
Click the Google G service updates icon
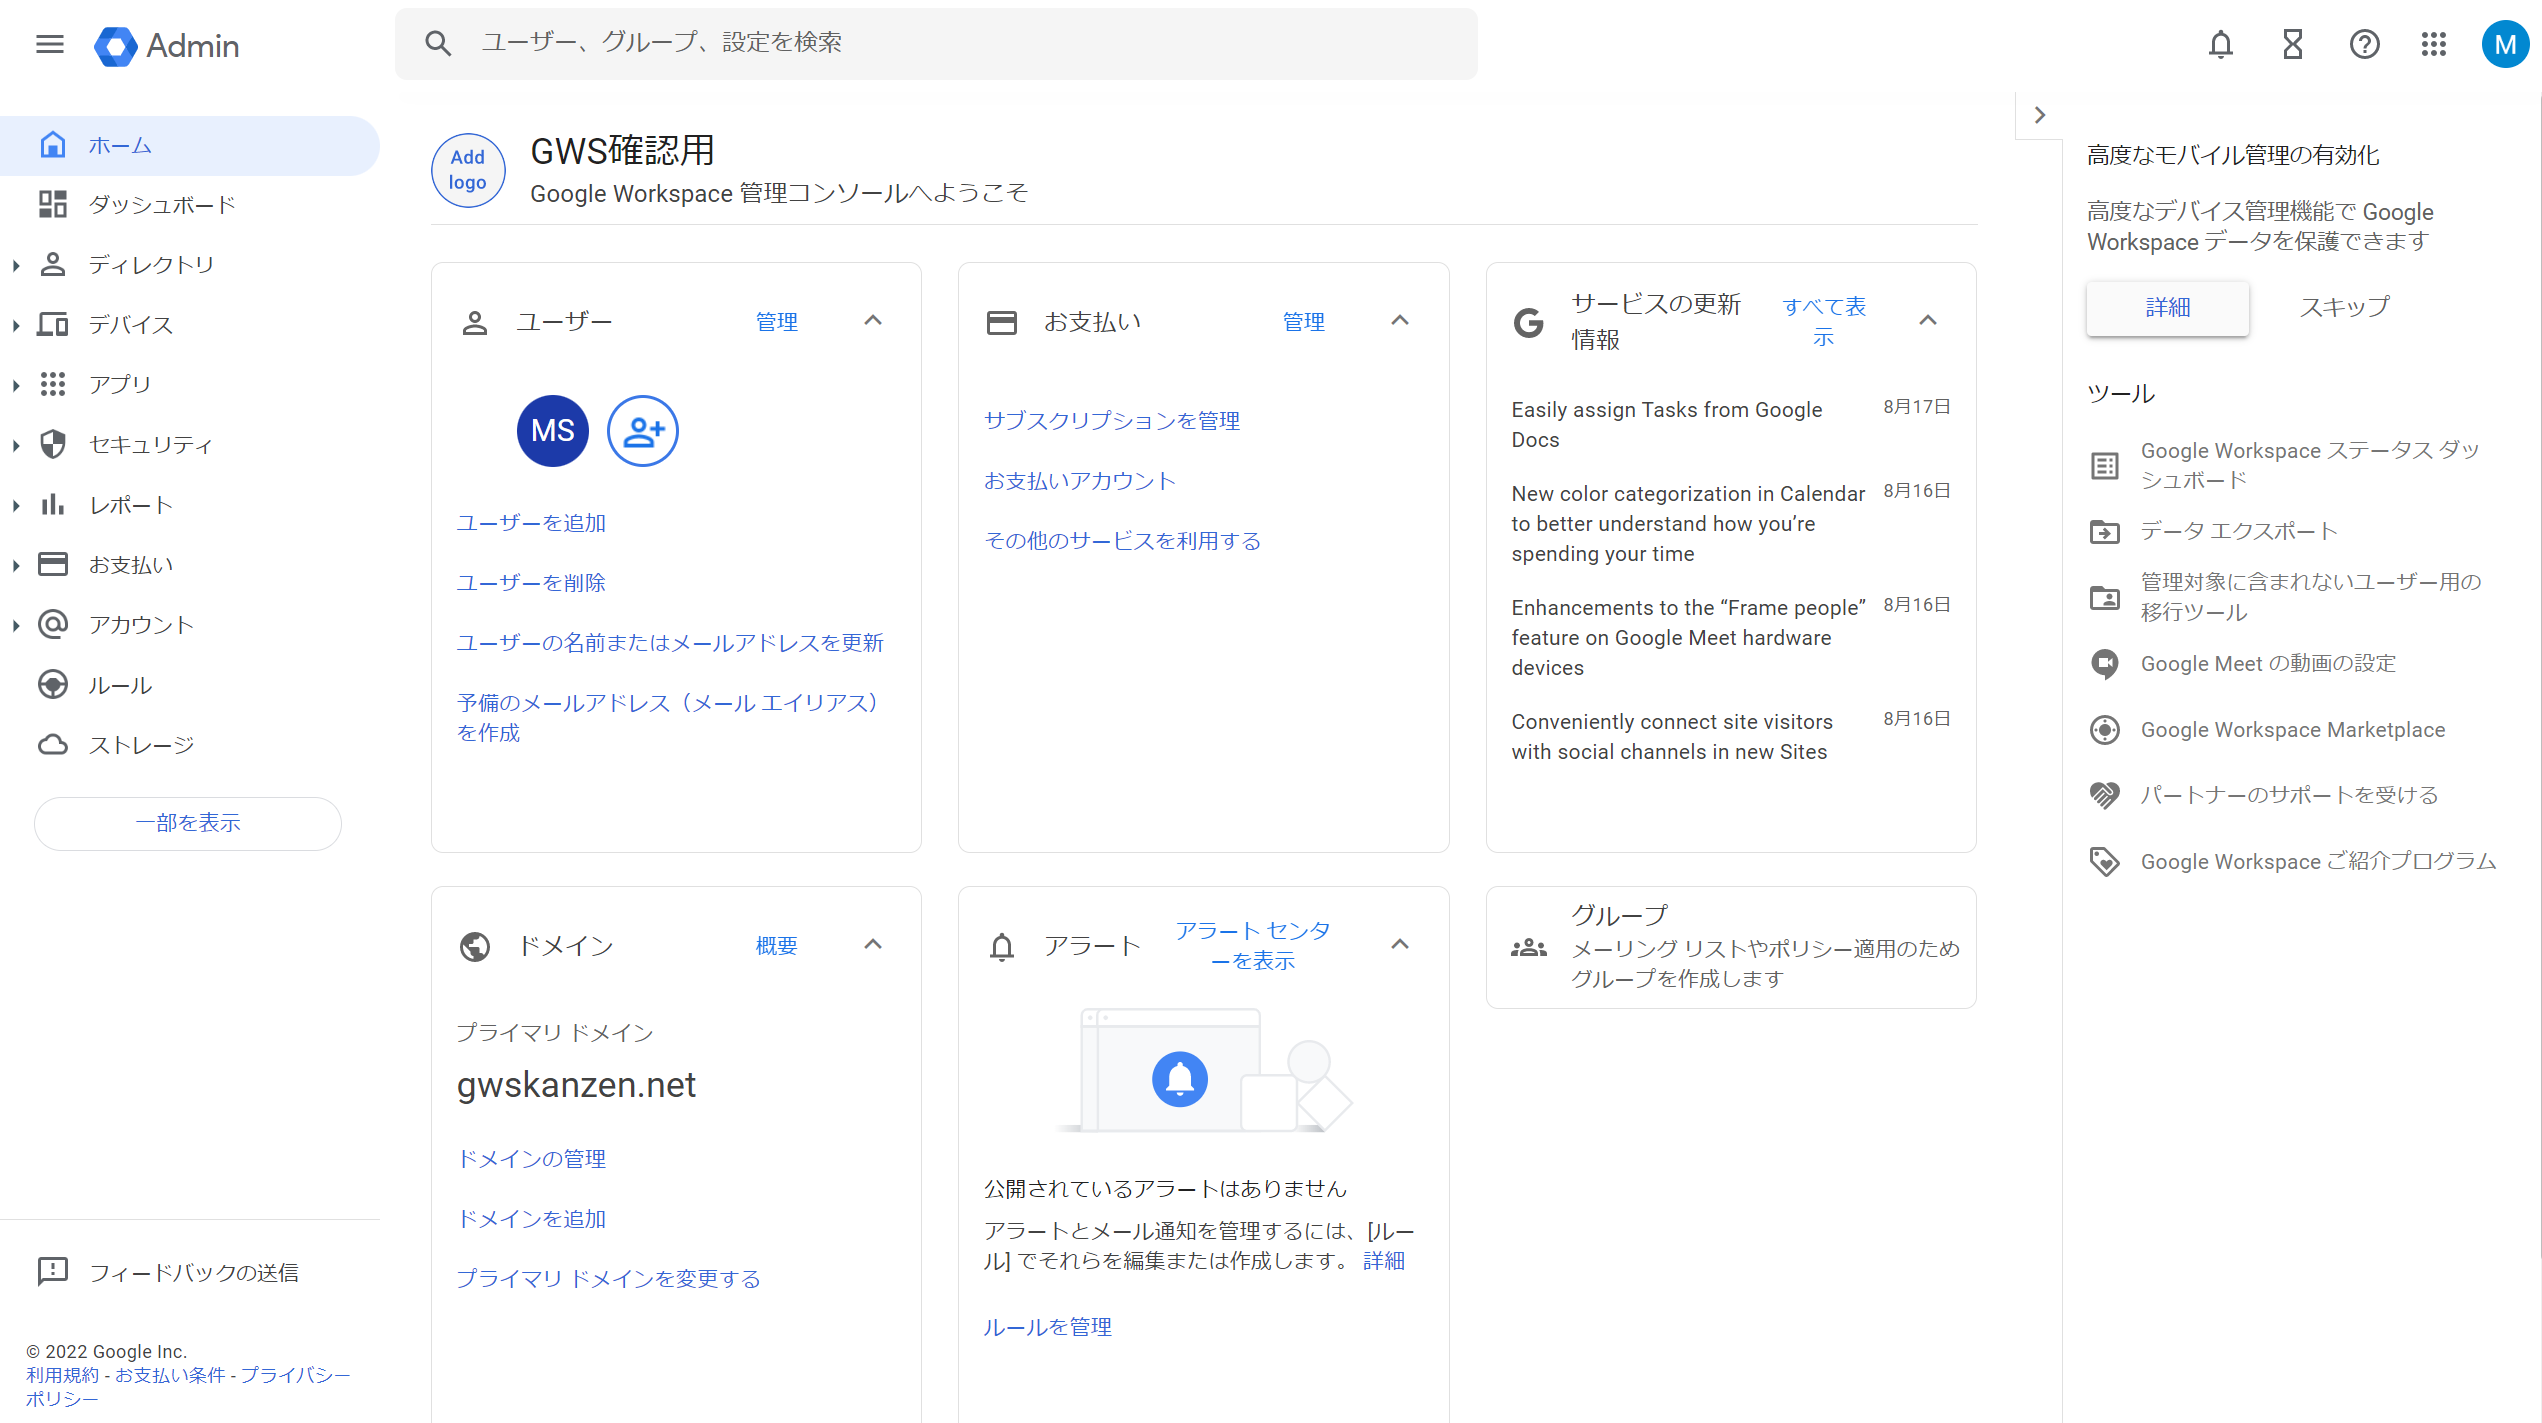pos(1528,322)
